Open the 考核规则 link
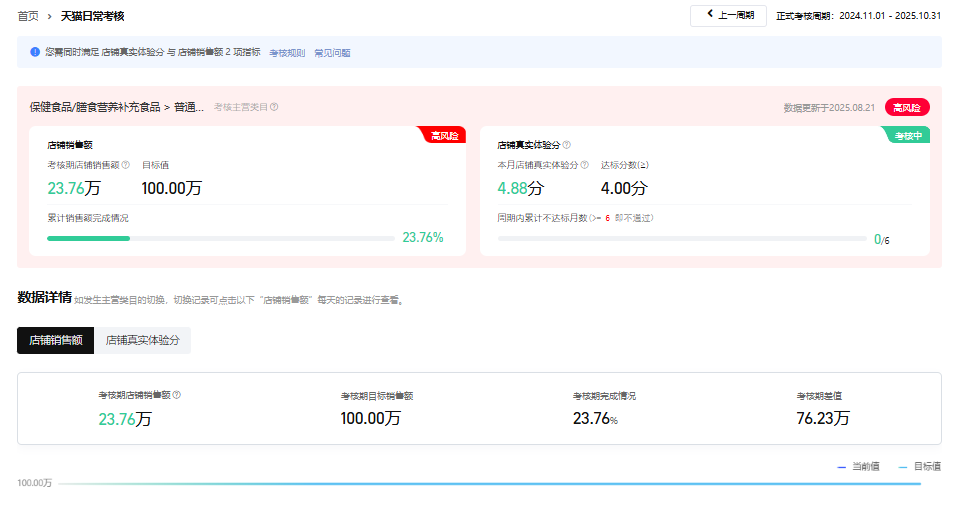The image size is (957, 519). [287, 53]
